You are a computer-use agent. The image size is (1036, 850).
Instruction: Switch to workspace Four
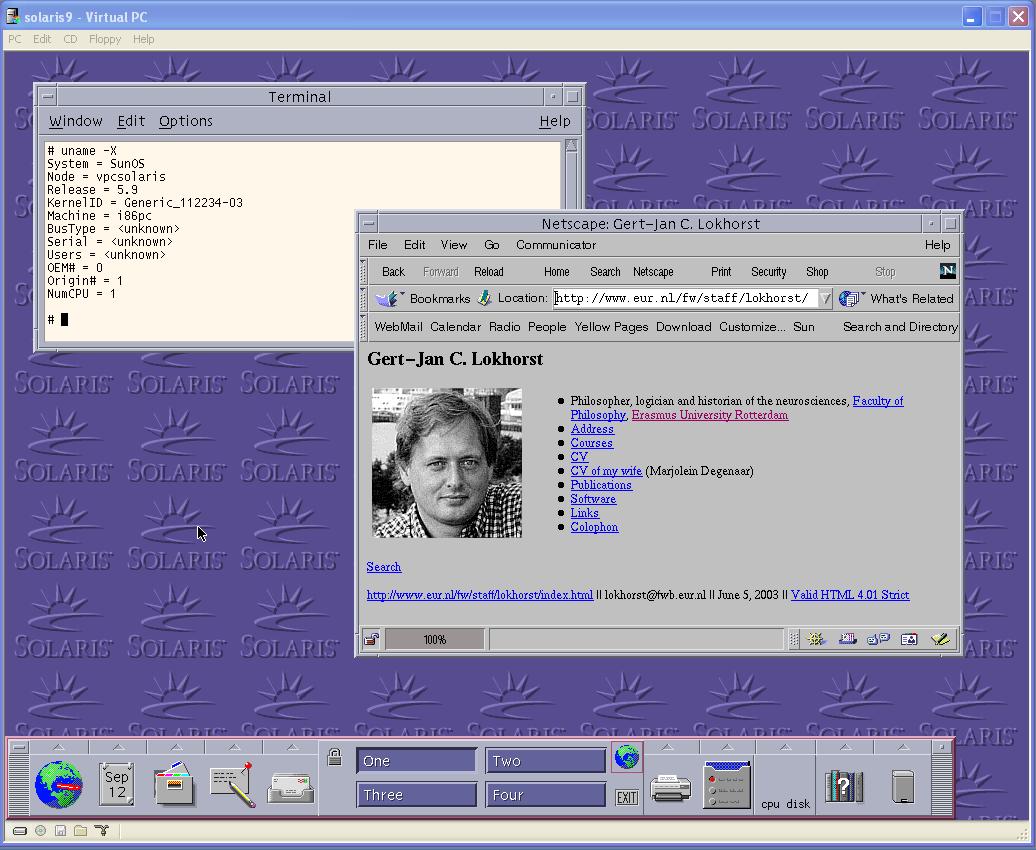click(546, 794)
